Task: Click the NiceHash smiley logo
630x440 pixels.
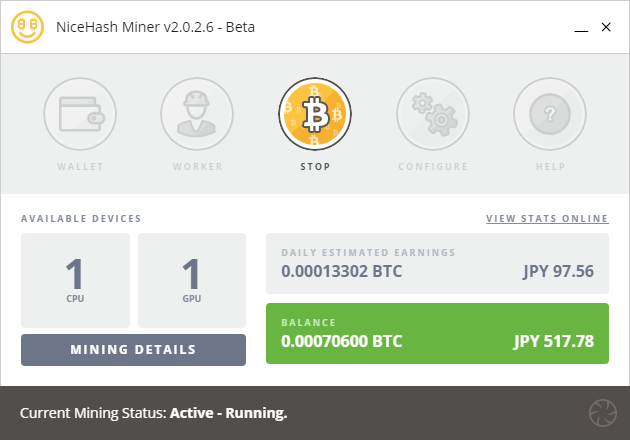Action: 28,27
